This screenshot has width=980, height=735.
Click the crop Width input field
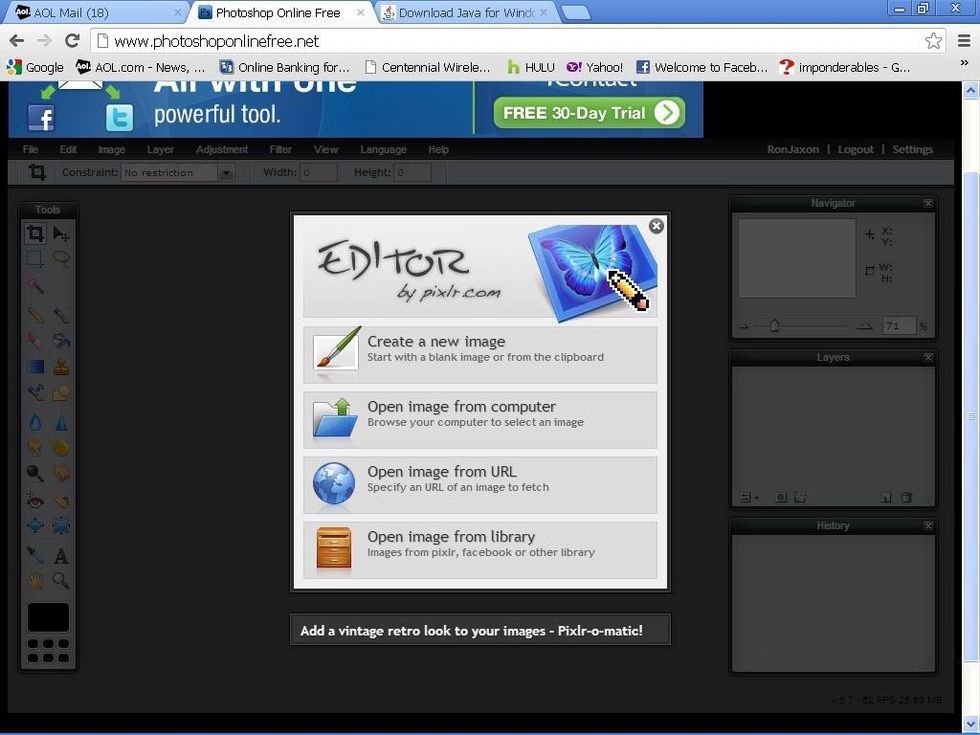[x=319, y=172]
